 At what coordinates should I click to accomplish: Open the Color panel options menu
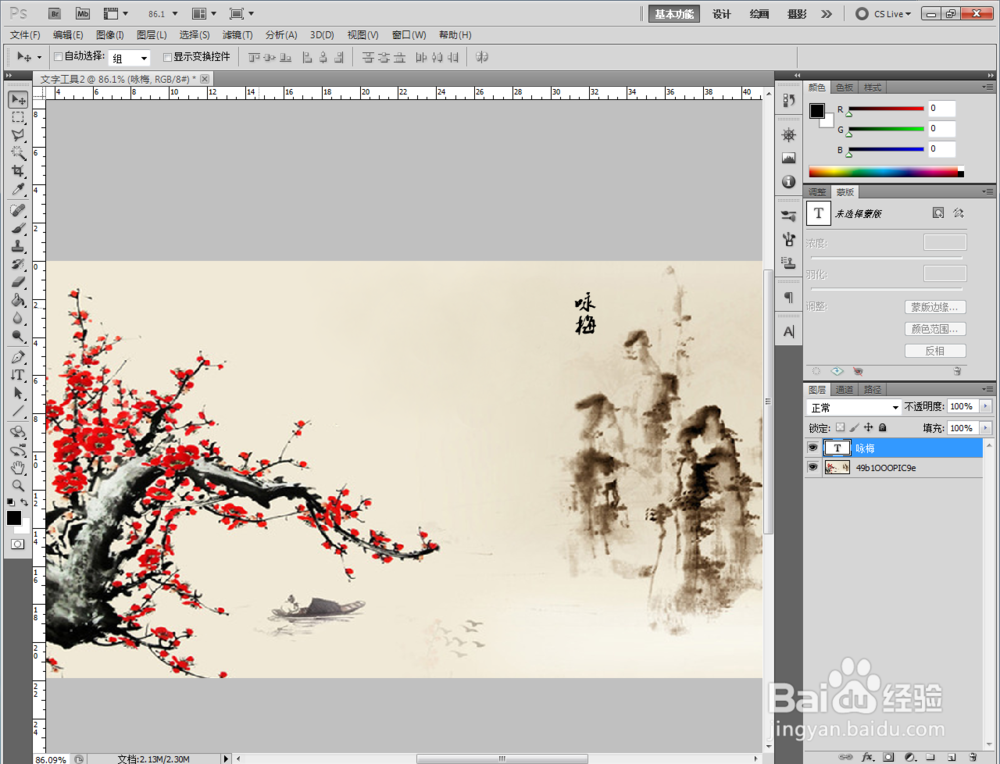tap(988, 87)
